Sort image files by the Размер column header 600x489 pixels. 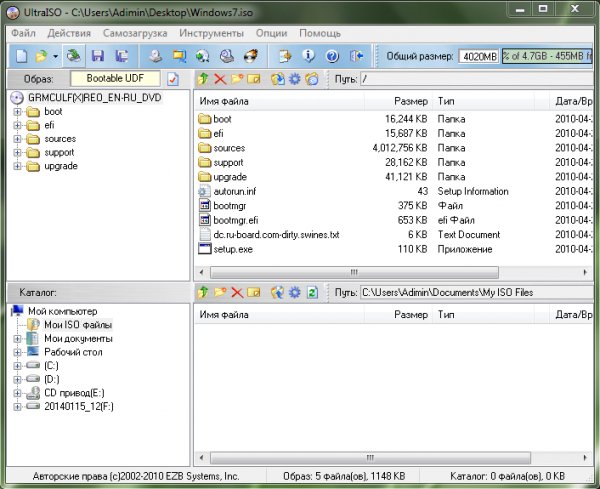click(x=398, y=101)
